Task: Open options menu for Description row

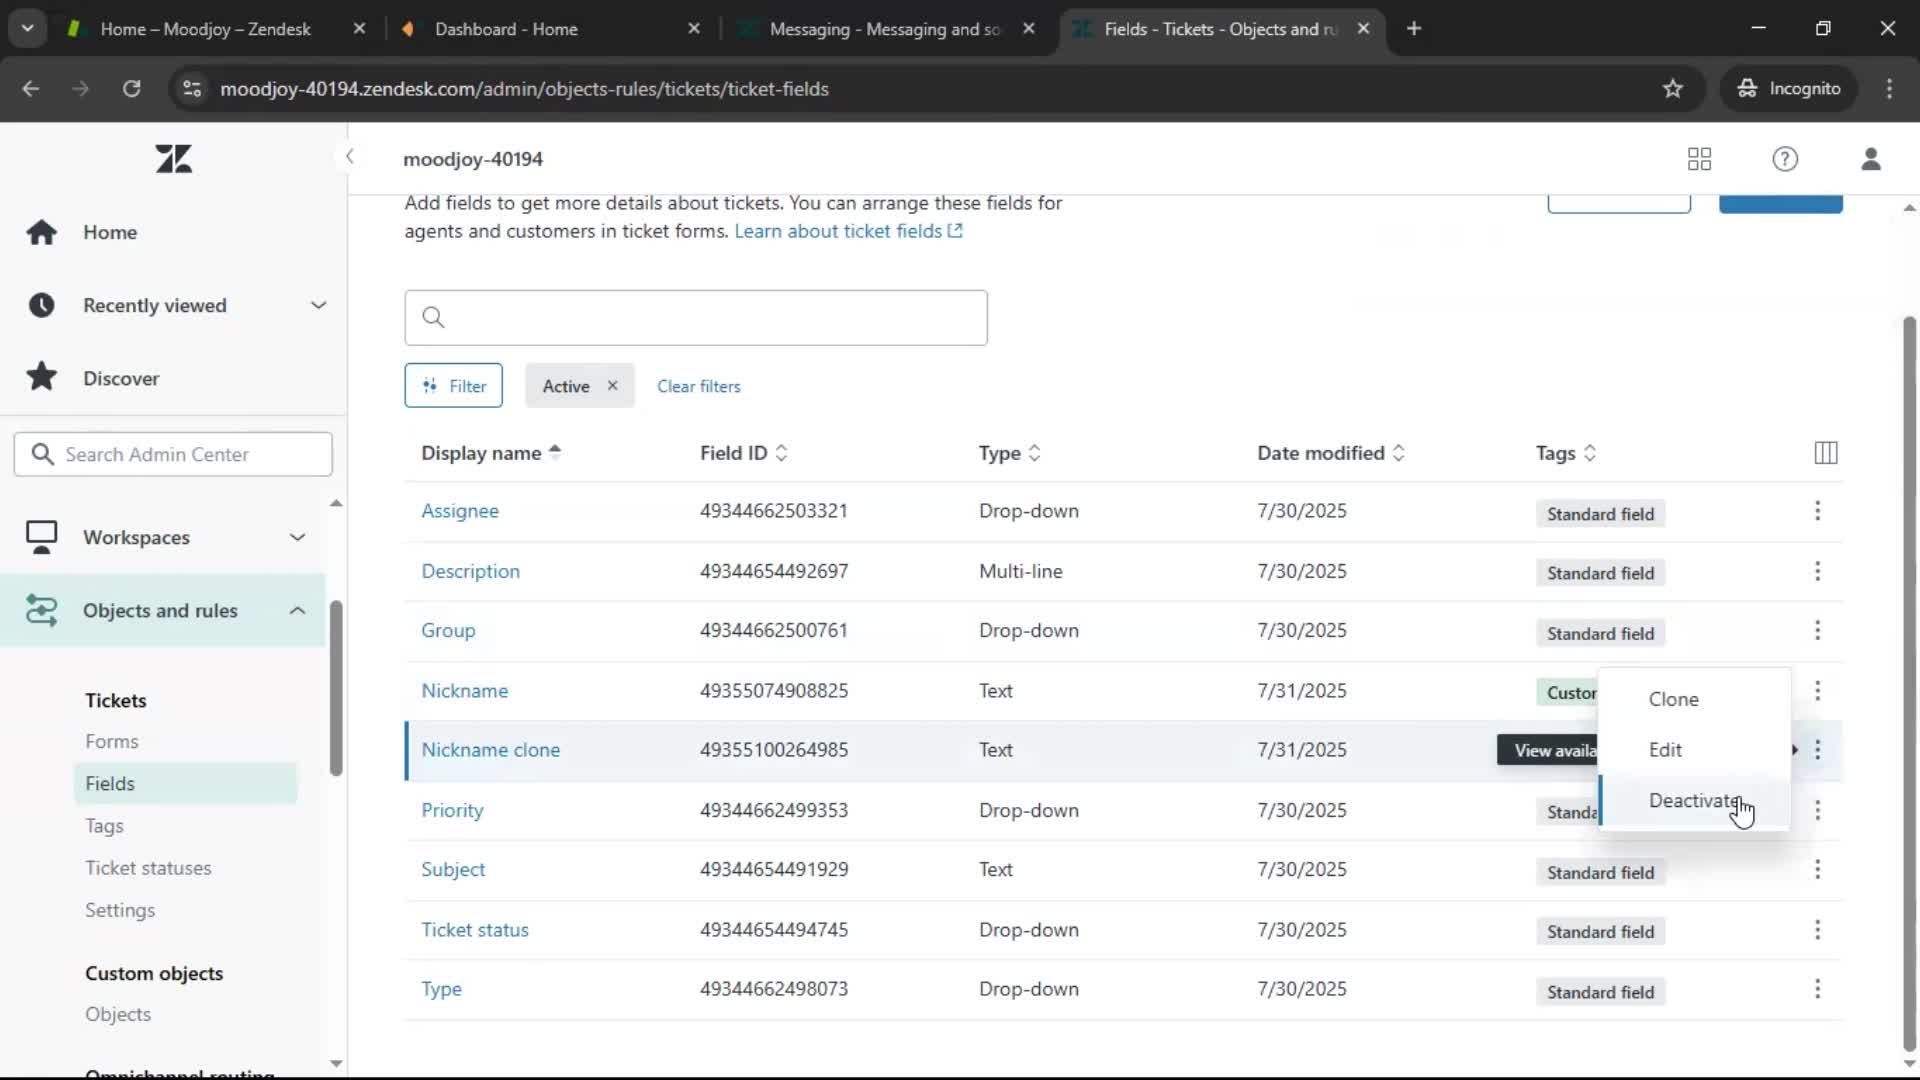Action: (x=1817, y=571)
